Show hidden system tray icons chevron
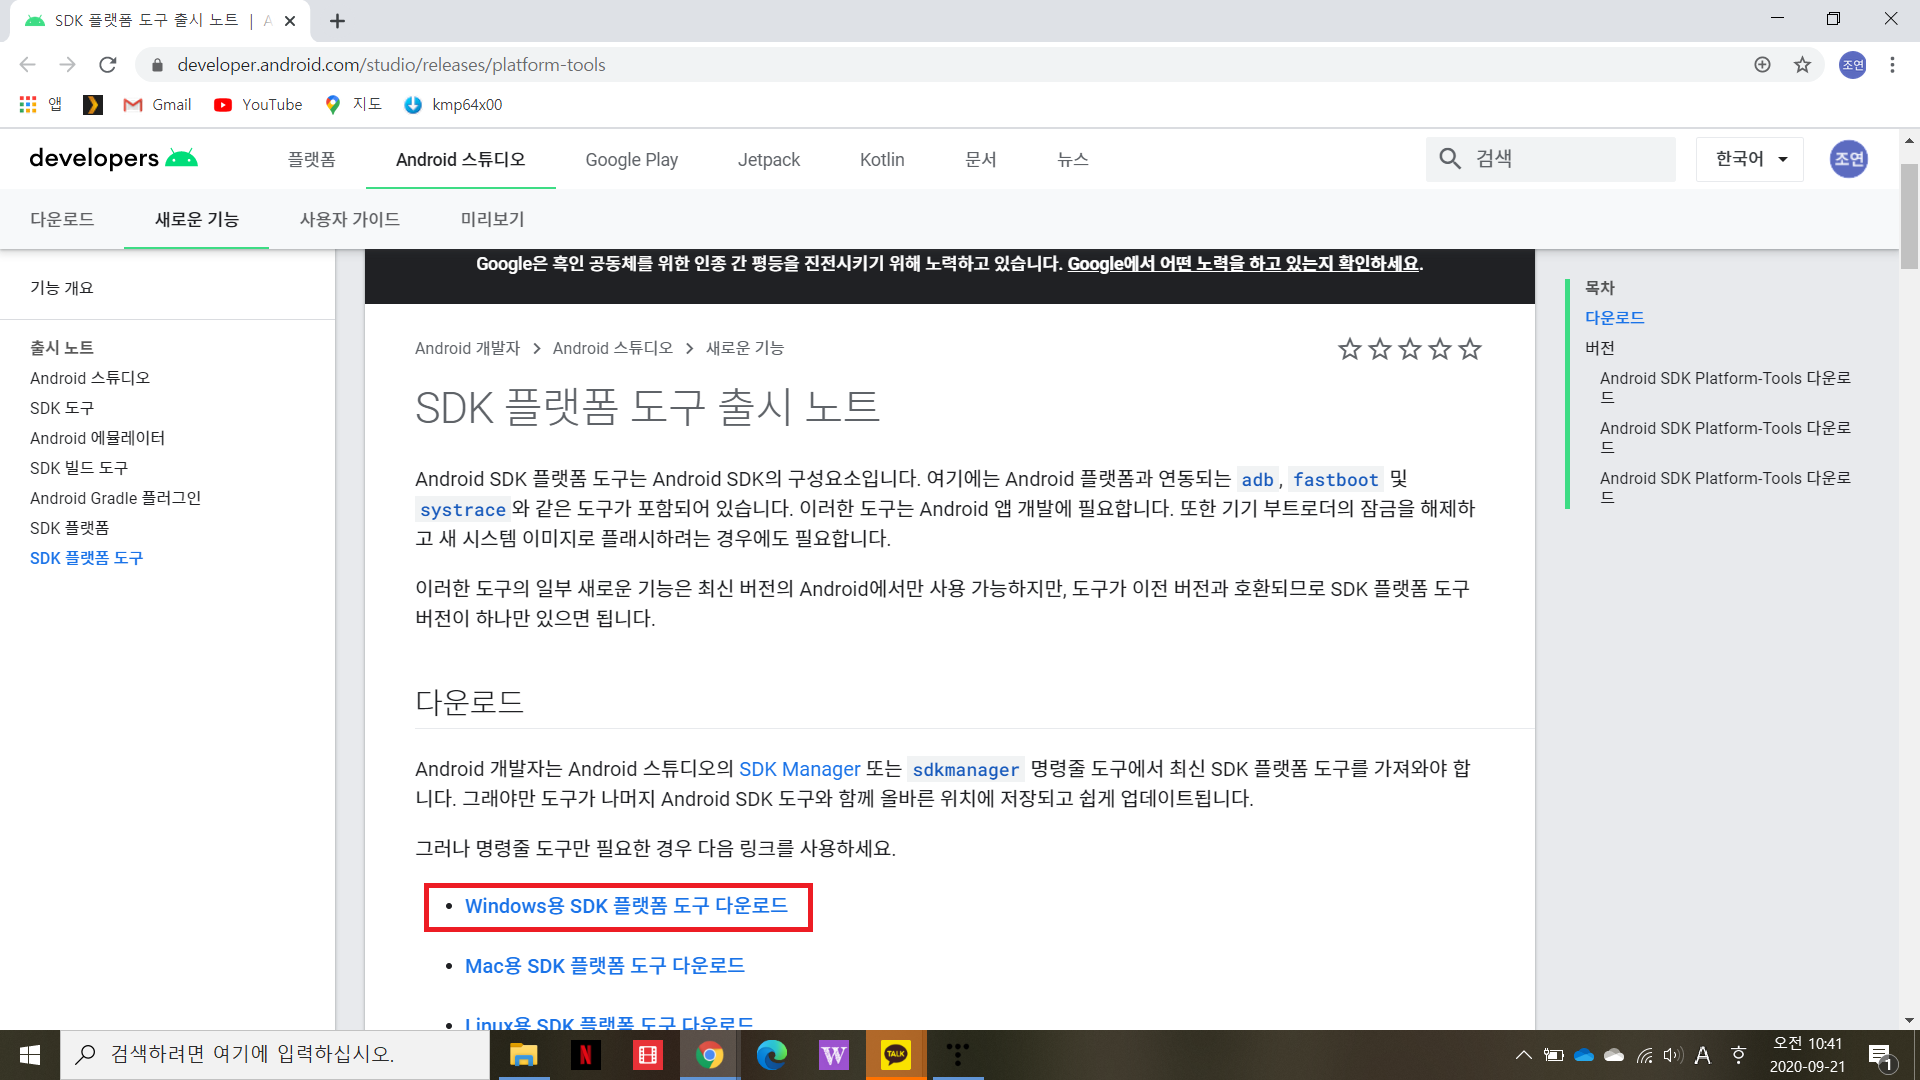Screen dimensions: 1920x1080 (1523, 1055)
